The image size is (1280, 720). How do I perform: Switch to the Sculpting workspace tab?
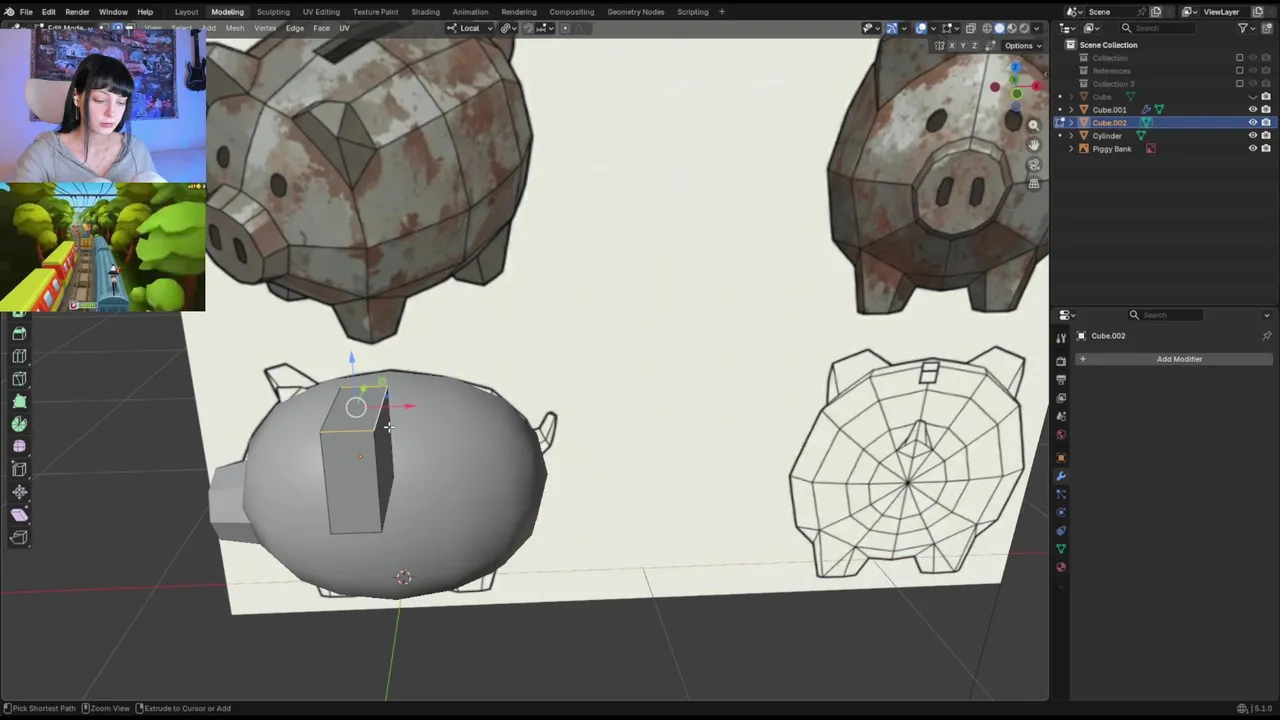tap(273, 12)
